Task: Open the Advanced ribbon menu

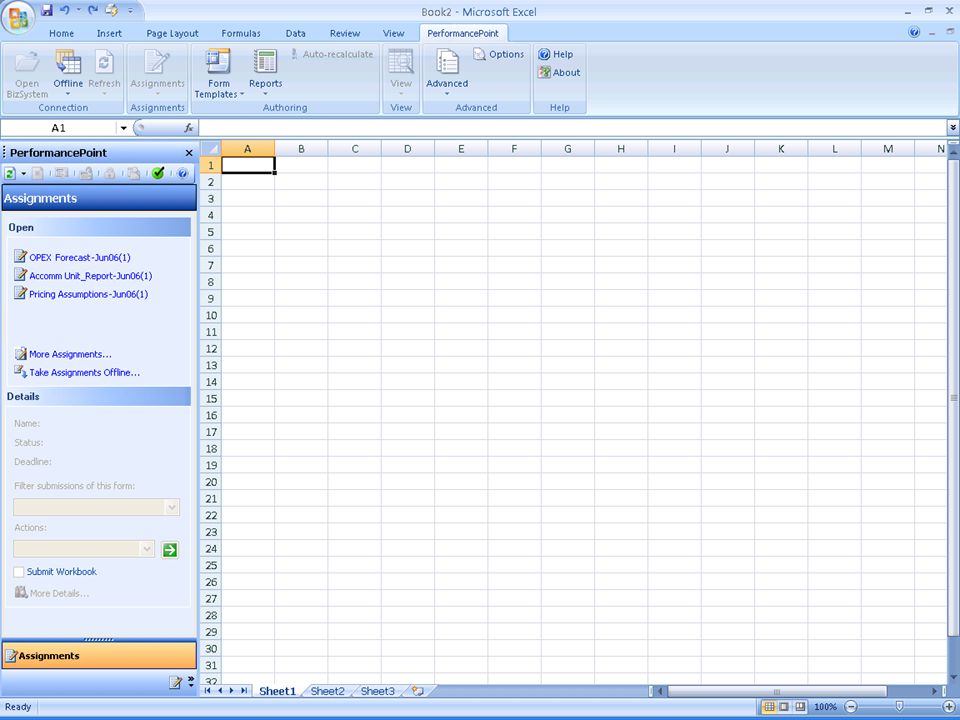Action: (447, 73)
